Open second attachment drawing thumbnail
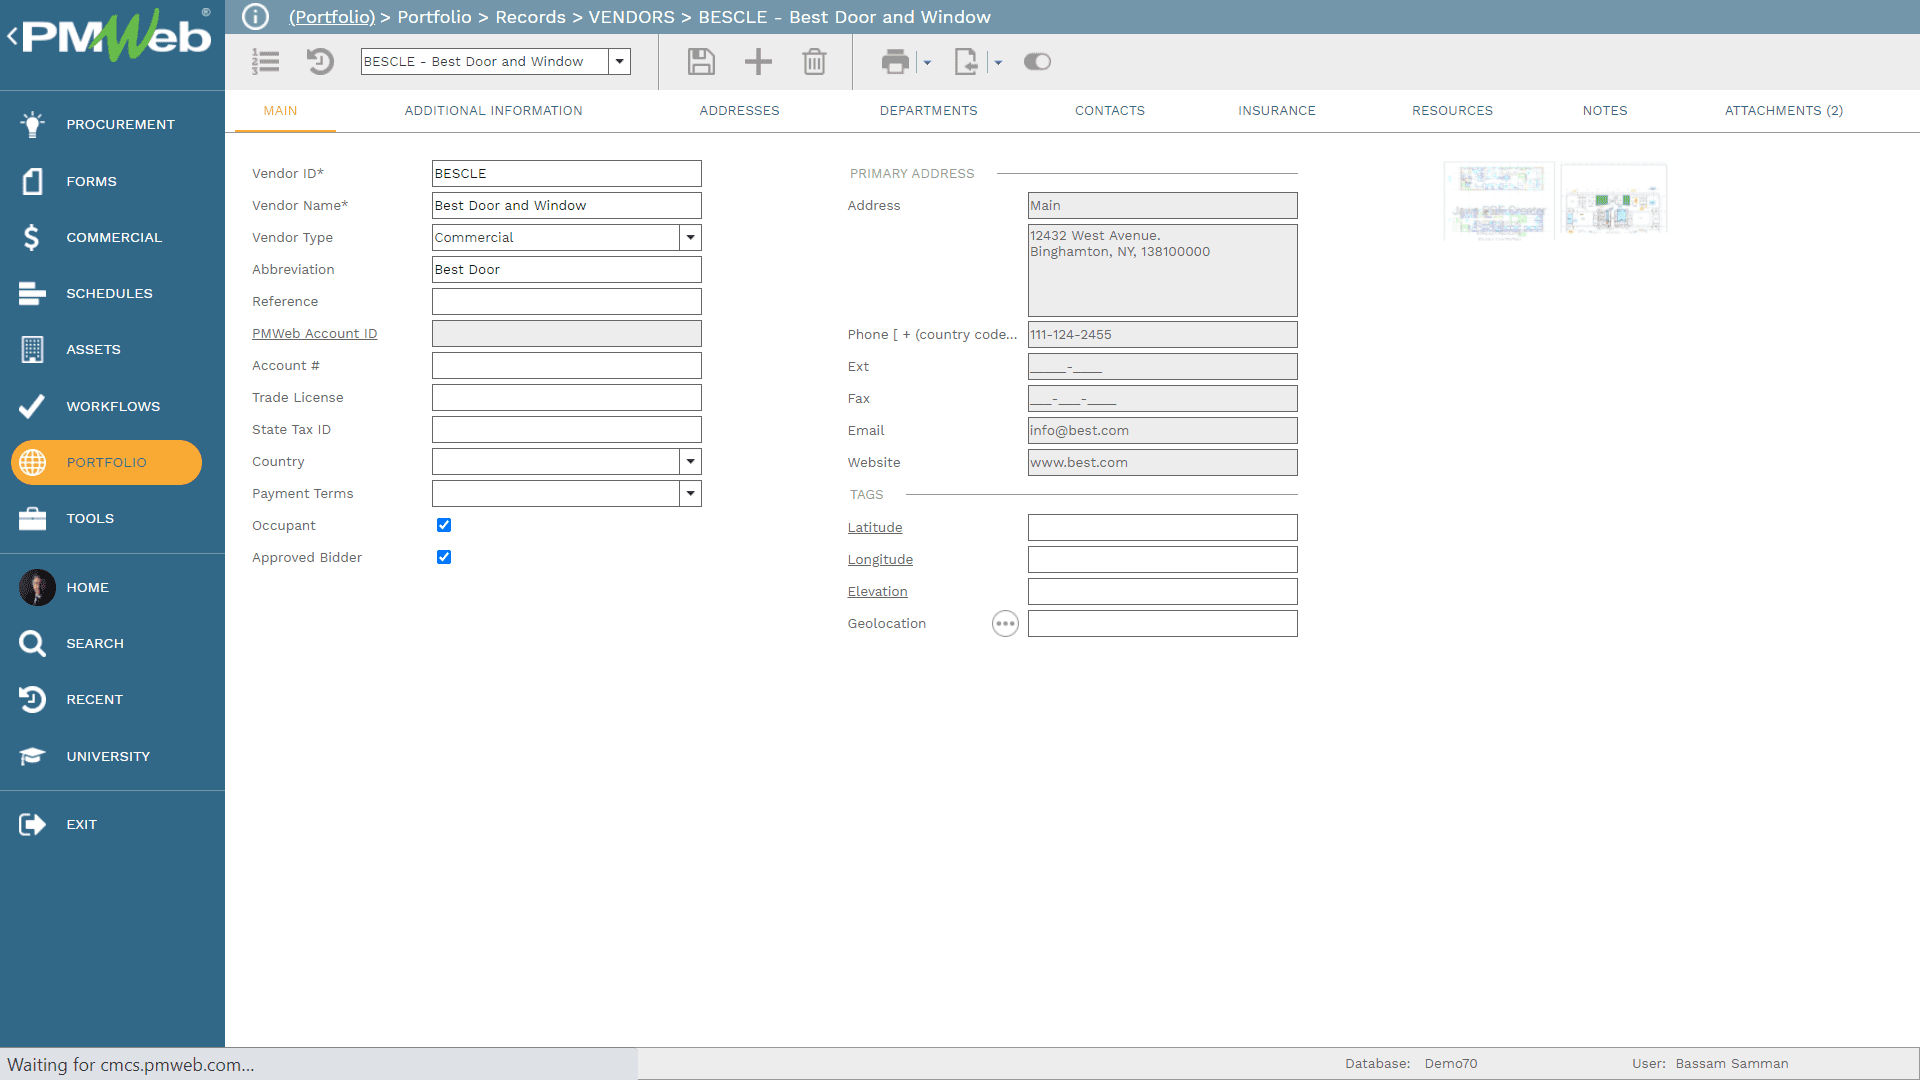This screenshot has height=1080, width=1920. click(1613, 200)
